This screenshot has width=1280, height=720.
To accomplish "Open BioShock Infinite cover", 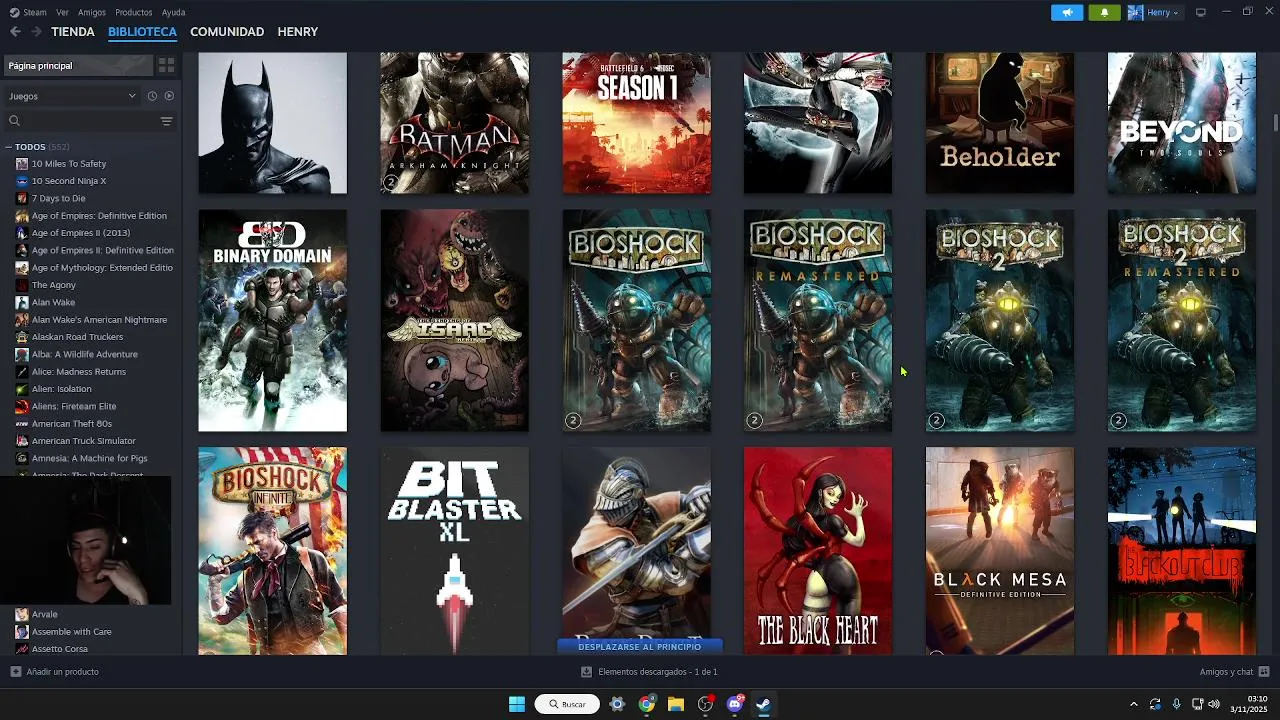I will 272,551.
